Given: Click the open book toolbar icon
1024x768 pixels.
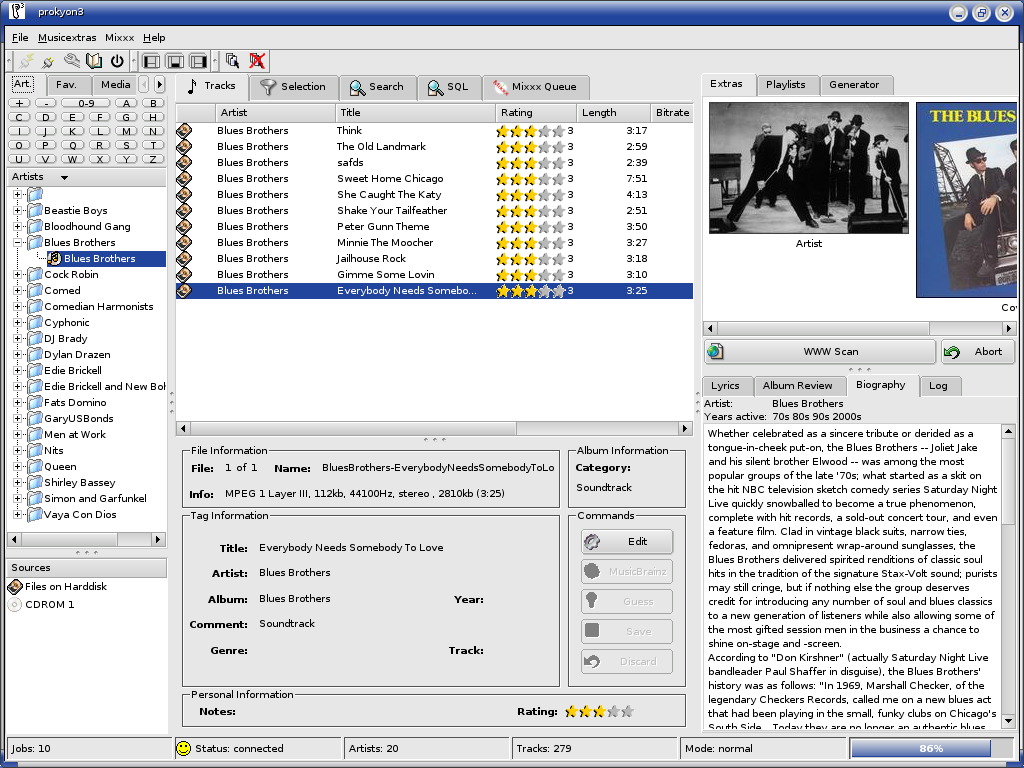Looking at the screenshot, I should [x=94, y=61].
